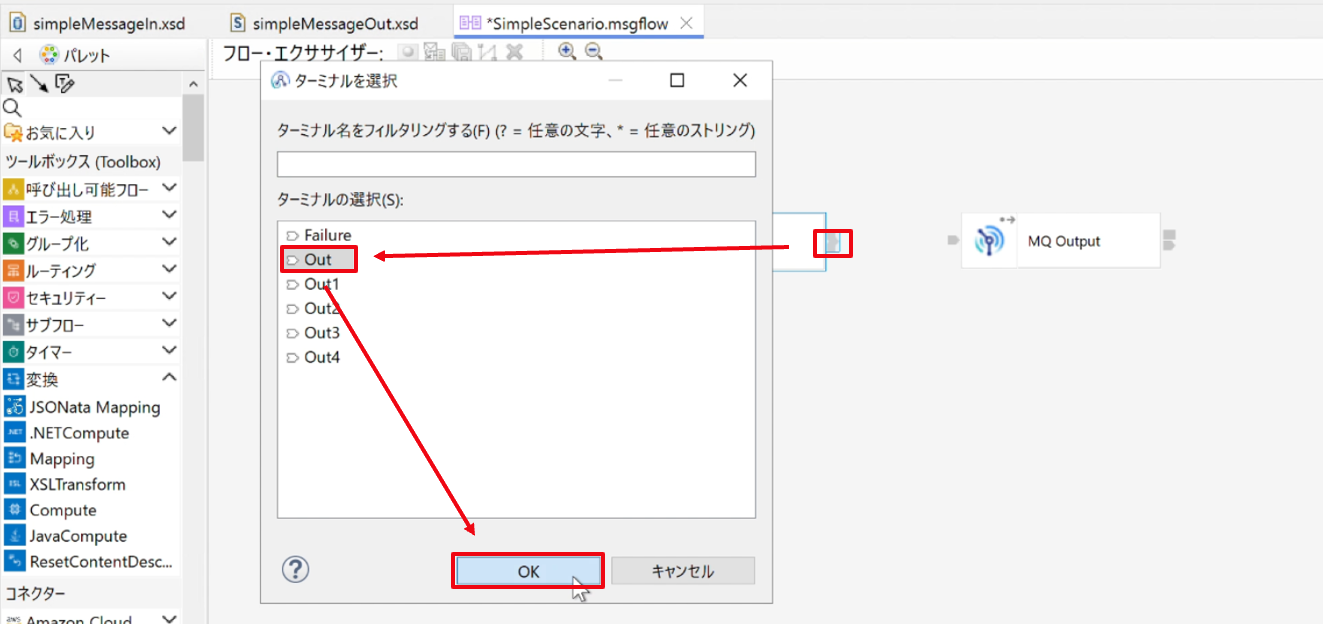Switch to the simpleMessageIn.xsd tab
1323x624 pixels.
click(x=96, y=22)
